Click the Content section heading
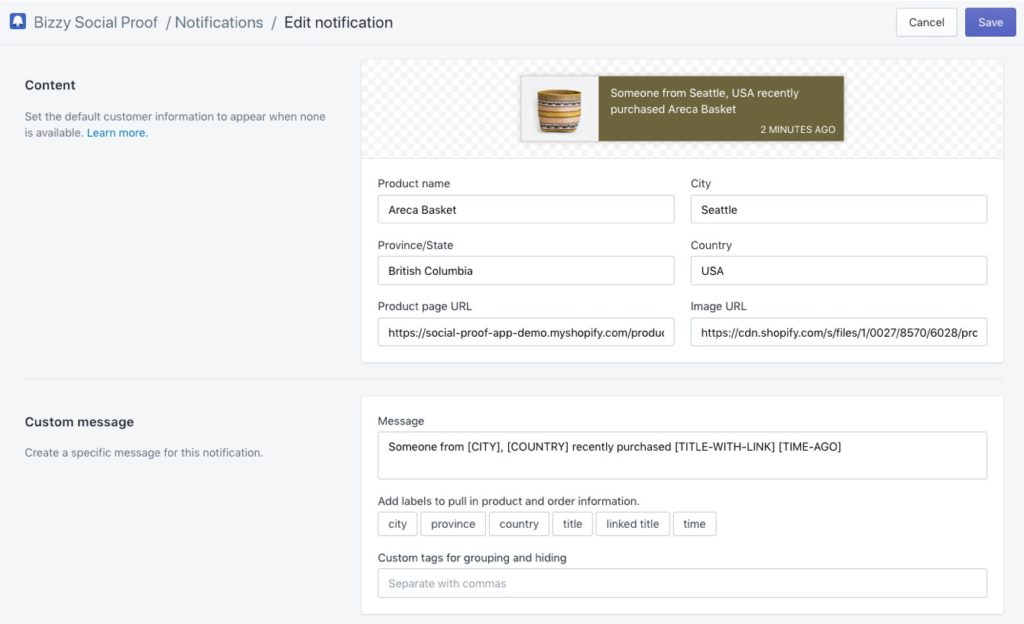This screenshot has height=624, width=1024. (x=50, y=85)
